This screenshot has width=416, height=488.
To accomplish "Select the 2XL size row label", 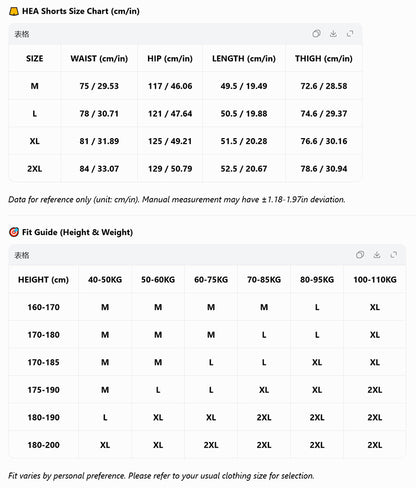I will point(35,169).
